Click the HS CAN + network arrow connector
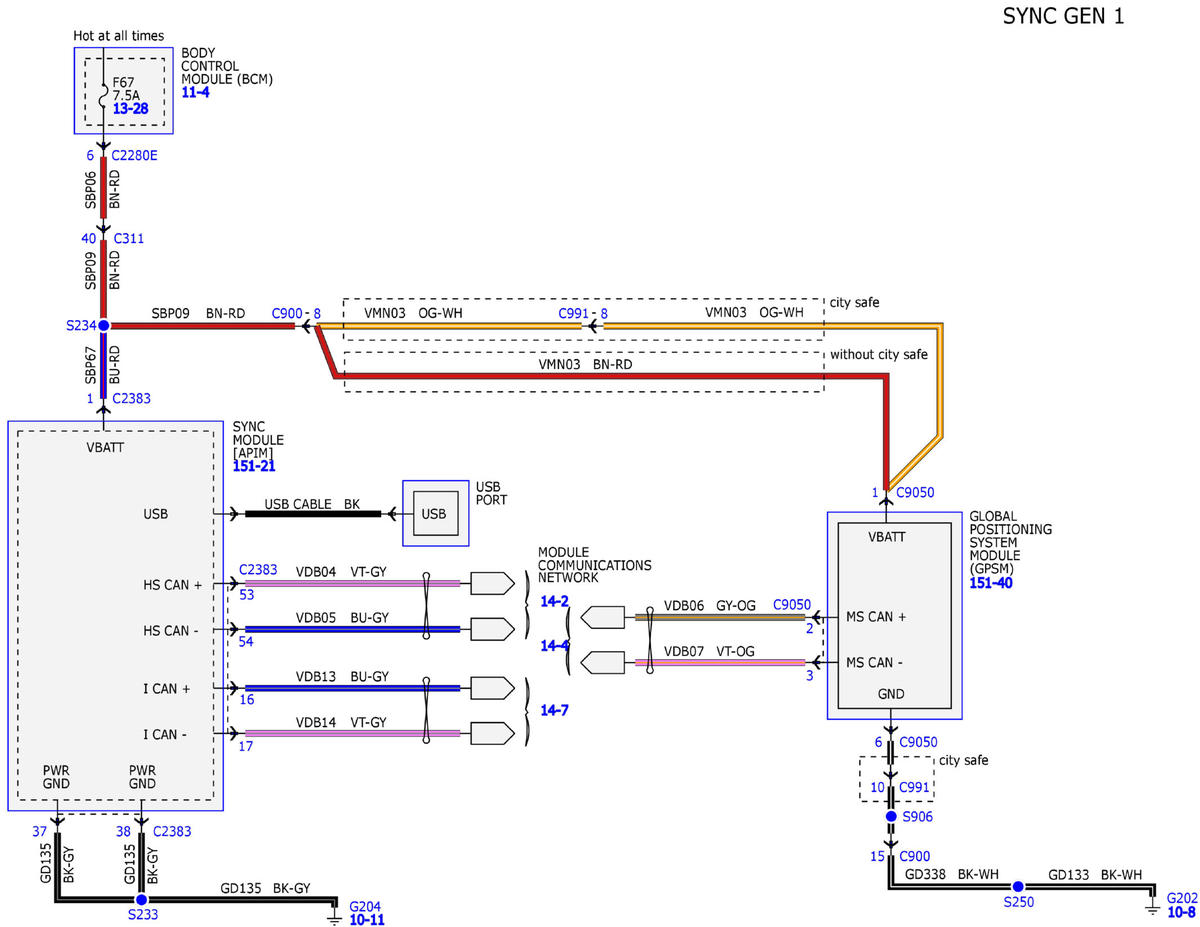Viewport: 1200px width, 927px height. [490, 582]
